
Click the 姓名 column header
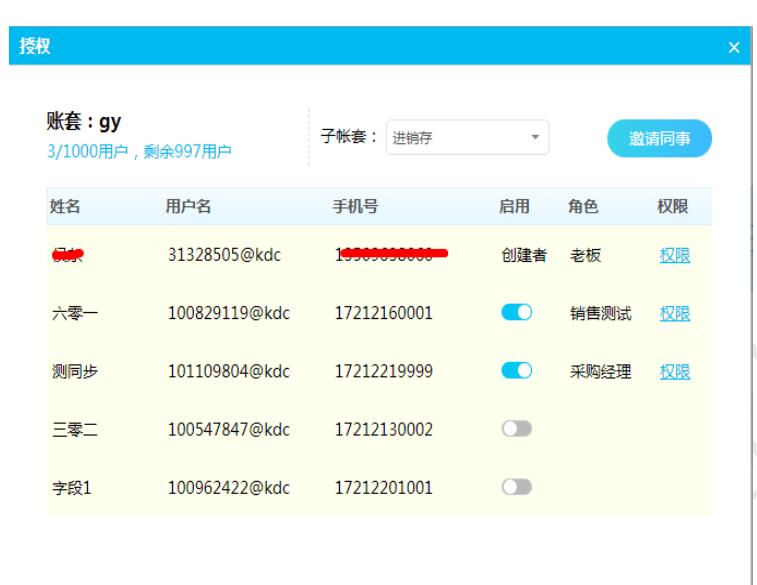(x=65, y=207)
